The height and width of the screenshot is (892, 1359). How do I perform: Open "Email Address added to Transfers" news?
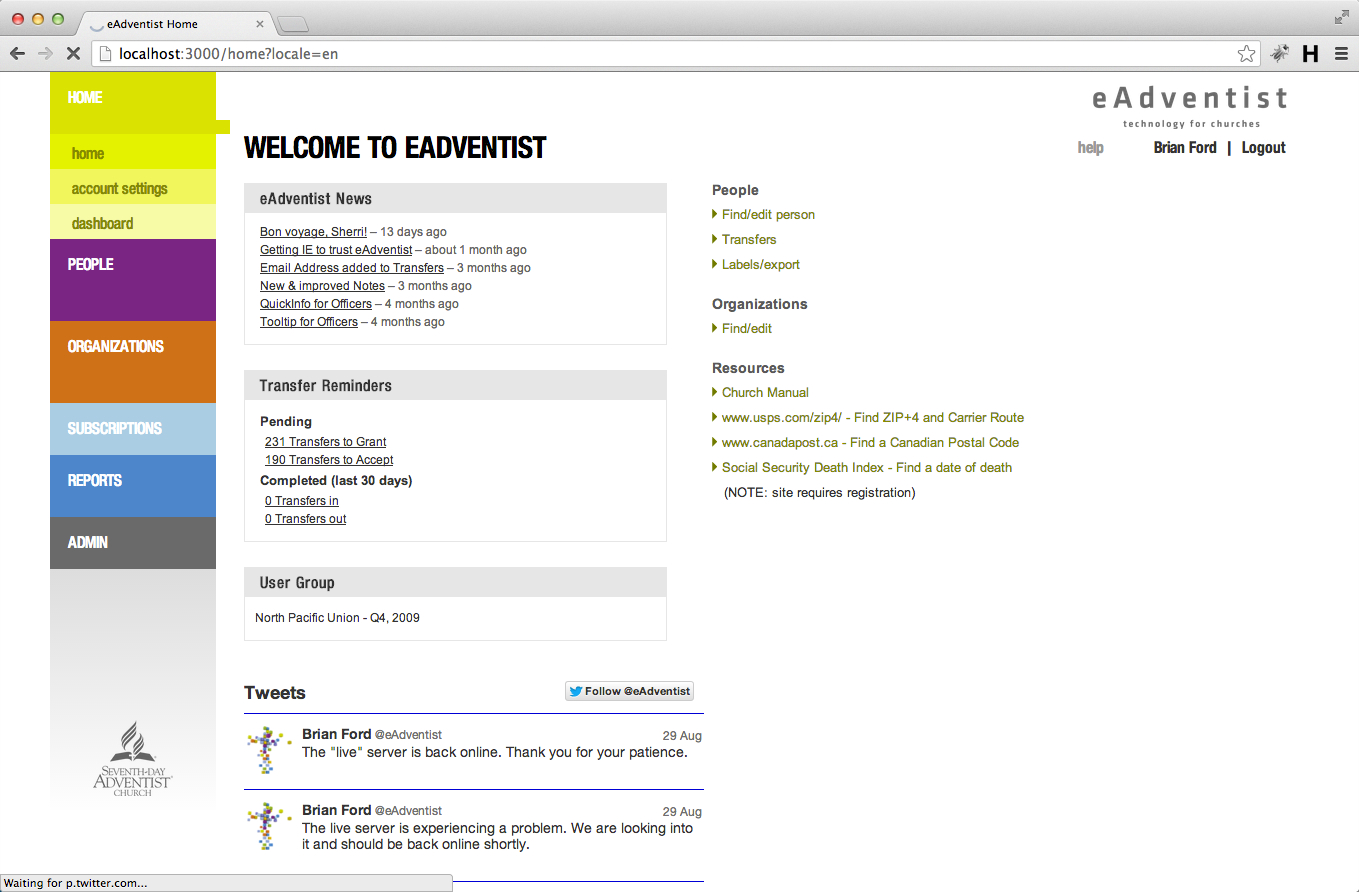pyautogui.click(x=352, y=268)
